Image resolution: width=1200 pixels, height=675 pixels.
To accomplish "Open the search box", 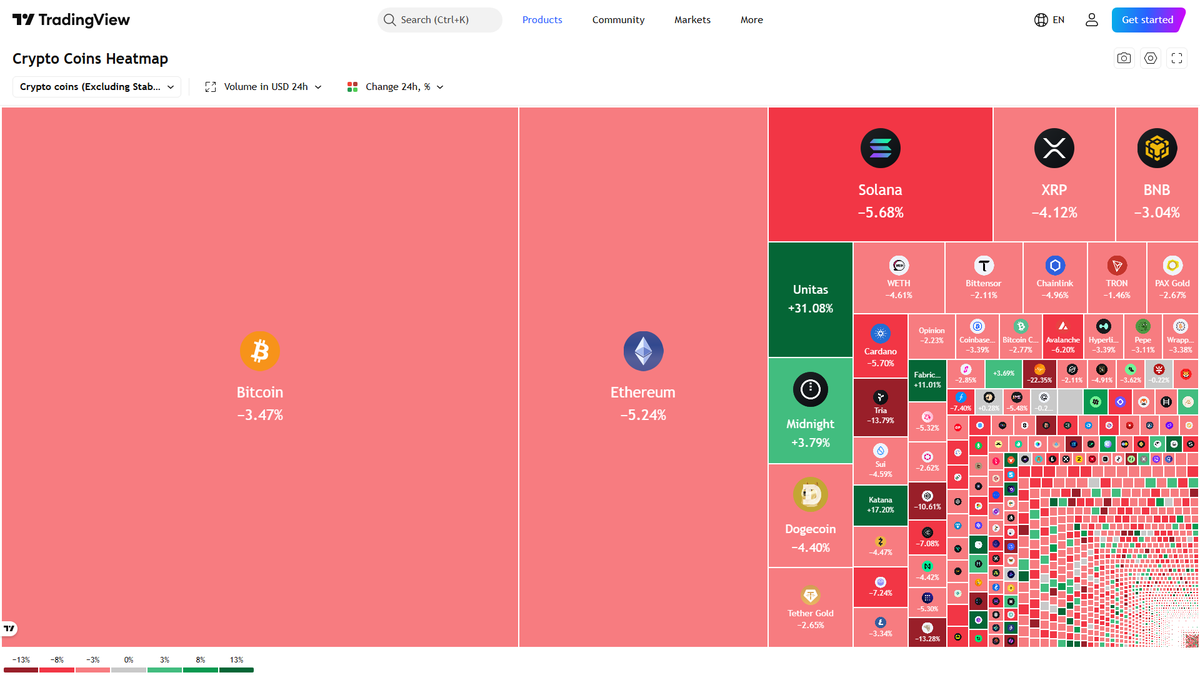I will tap(440, 20).
